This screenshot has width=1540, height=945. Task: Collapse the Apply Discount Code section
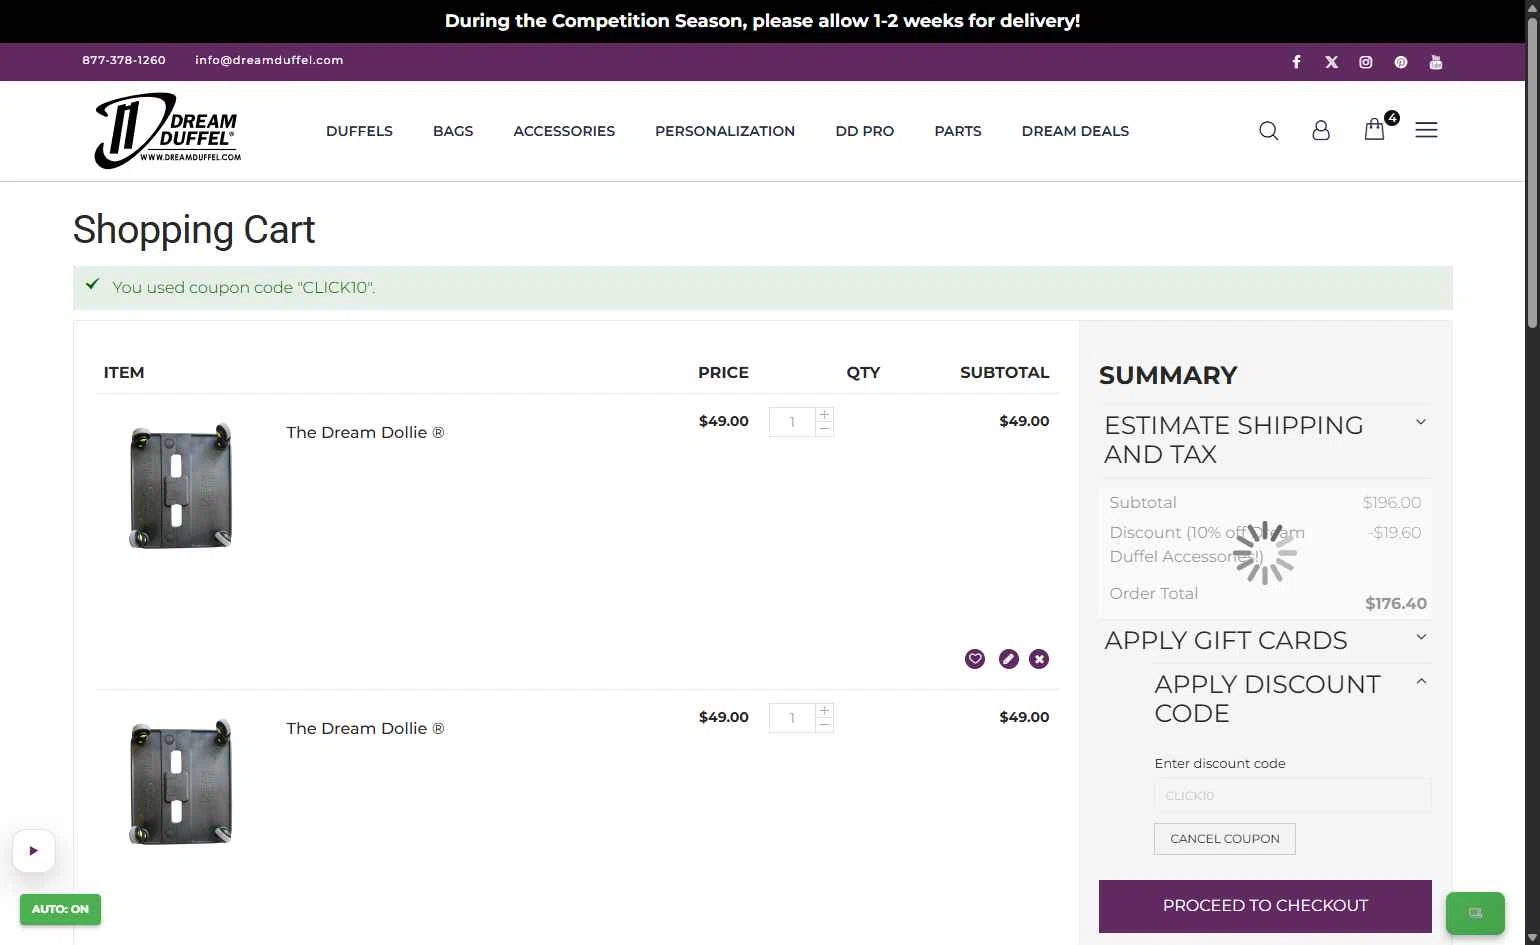[x=1292, y=698]
